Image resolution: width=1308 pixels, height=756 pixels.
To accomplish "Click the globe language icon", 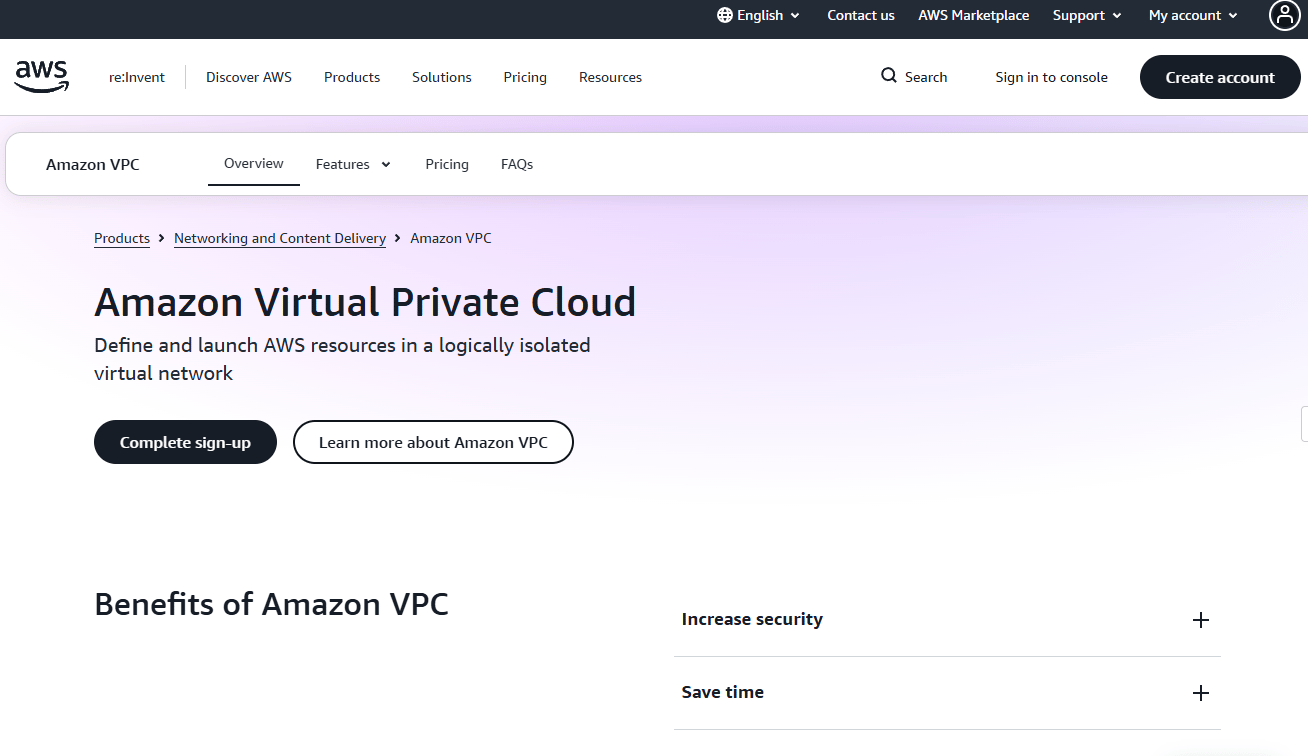I will (x=725, y=15).
